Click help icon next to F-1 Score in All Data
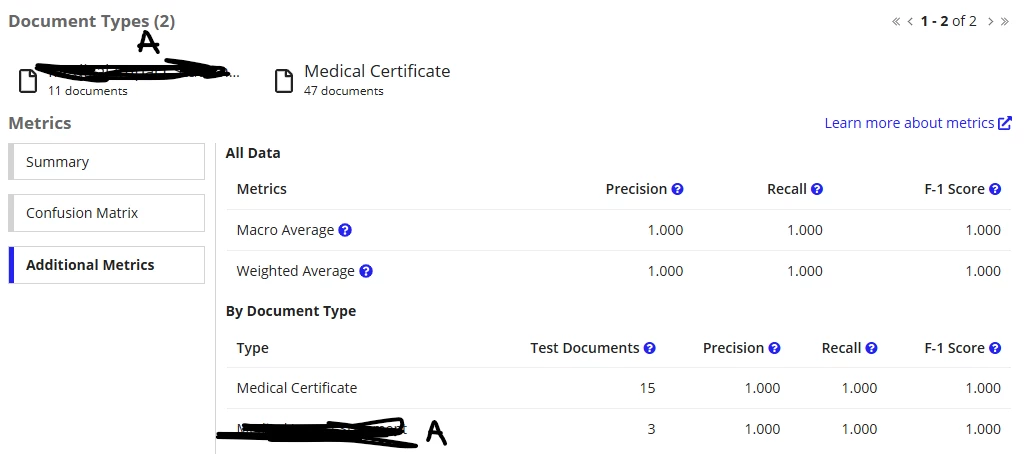This screenshot has height=454, width=1031. pyautogui.click(x=995, y=189)
